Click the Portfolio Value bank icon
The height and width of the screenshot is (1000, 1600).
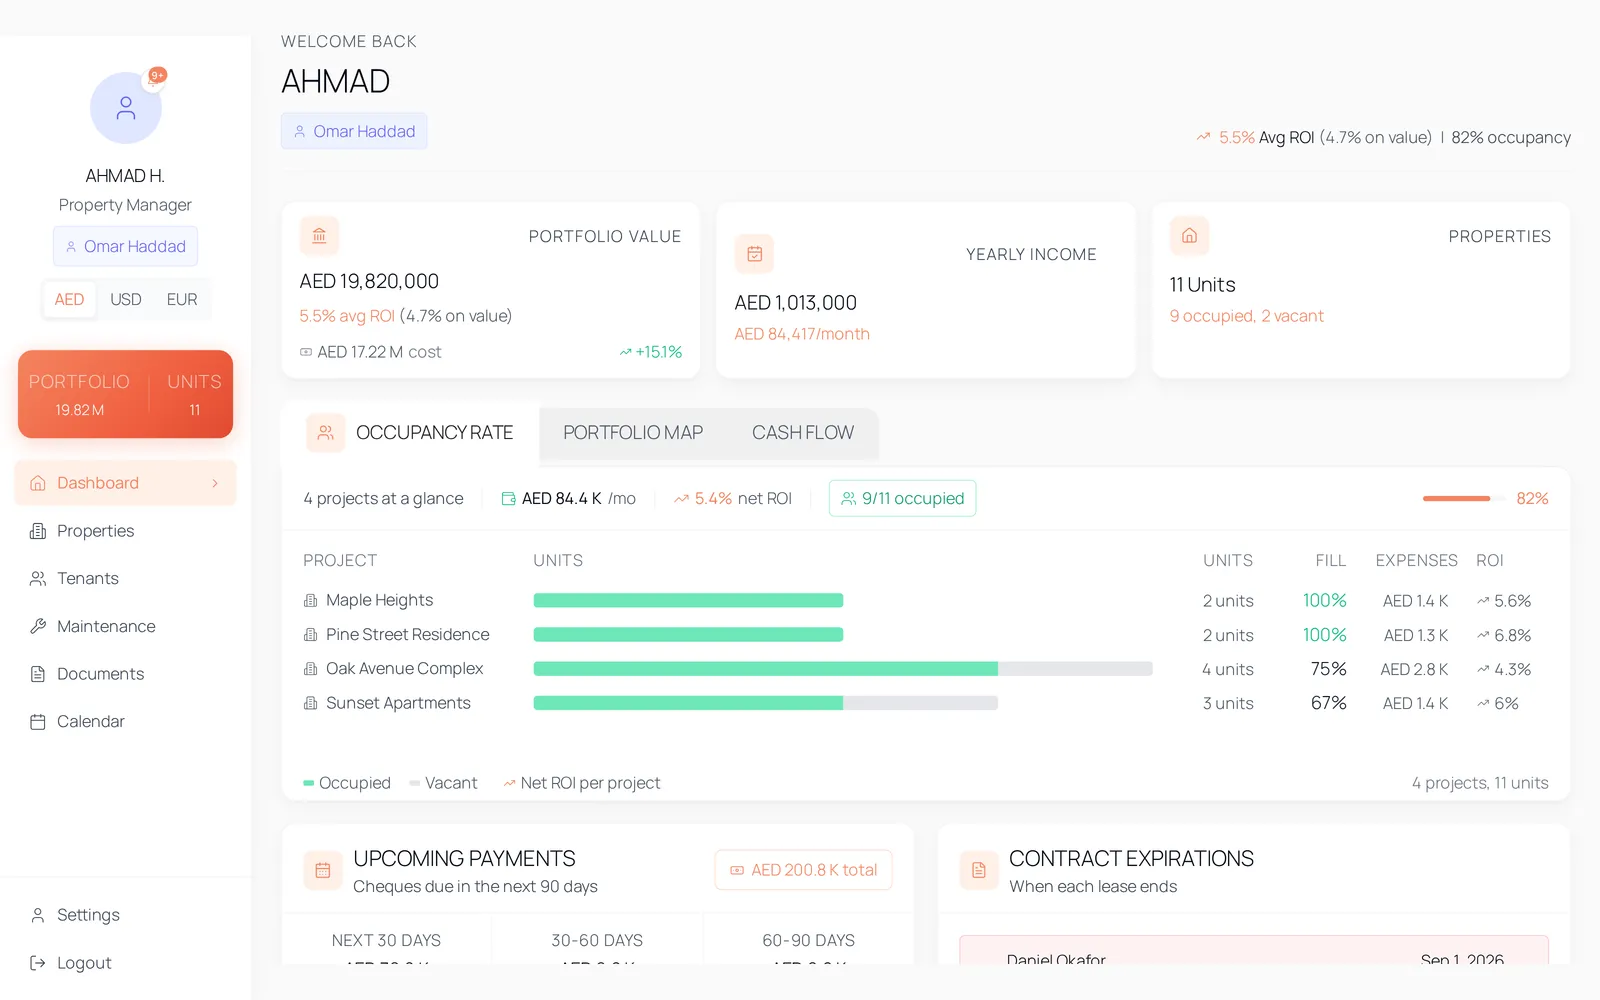click(x=319, y=236)
